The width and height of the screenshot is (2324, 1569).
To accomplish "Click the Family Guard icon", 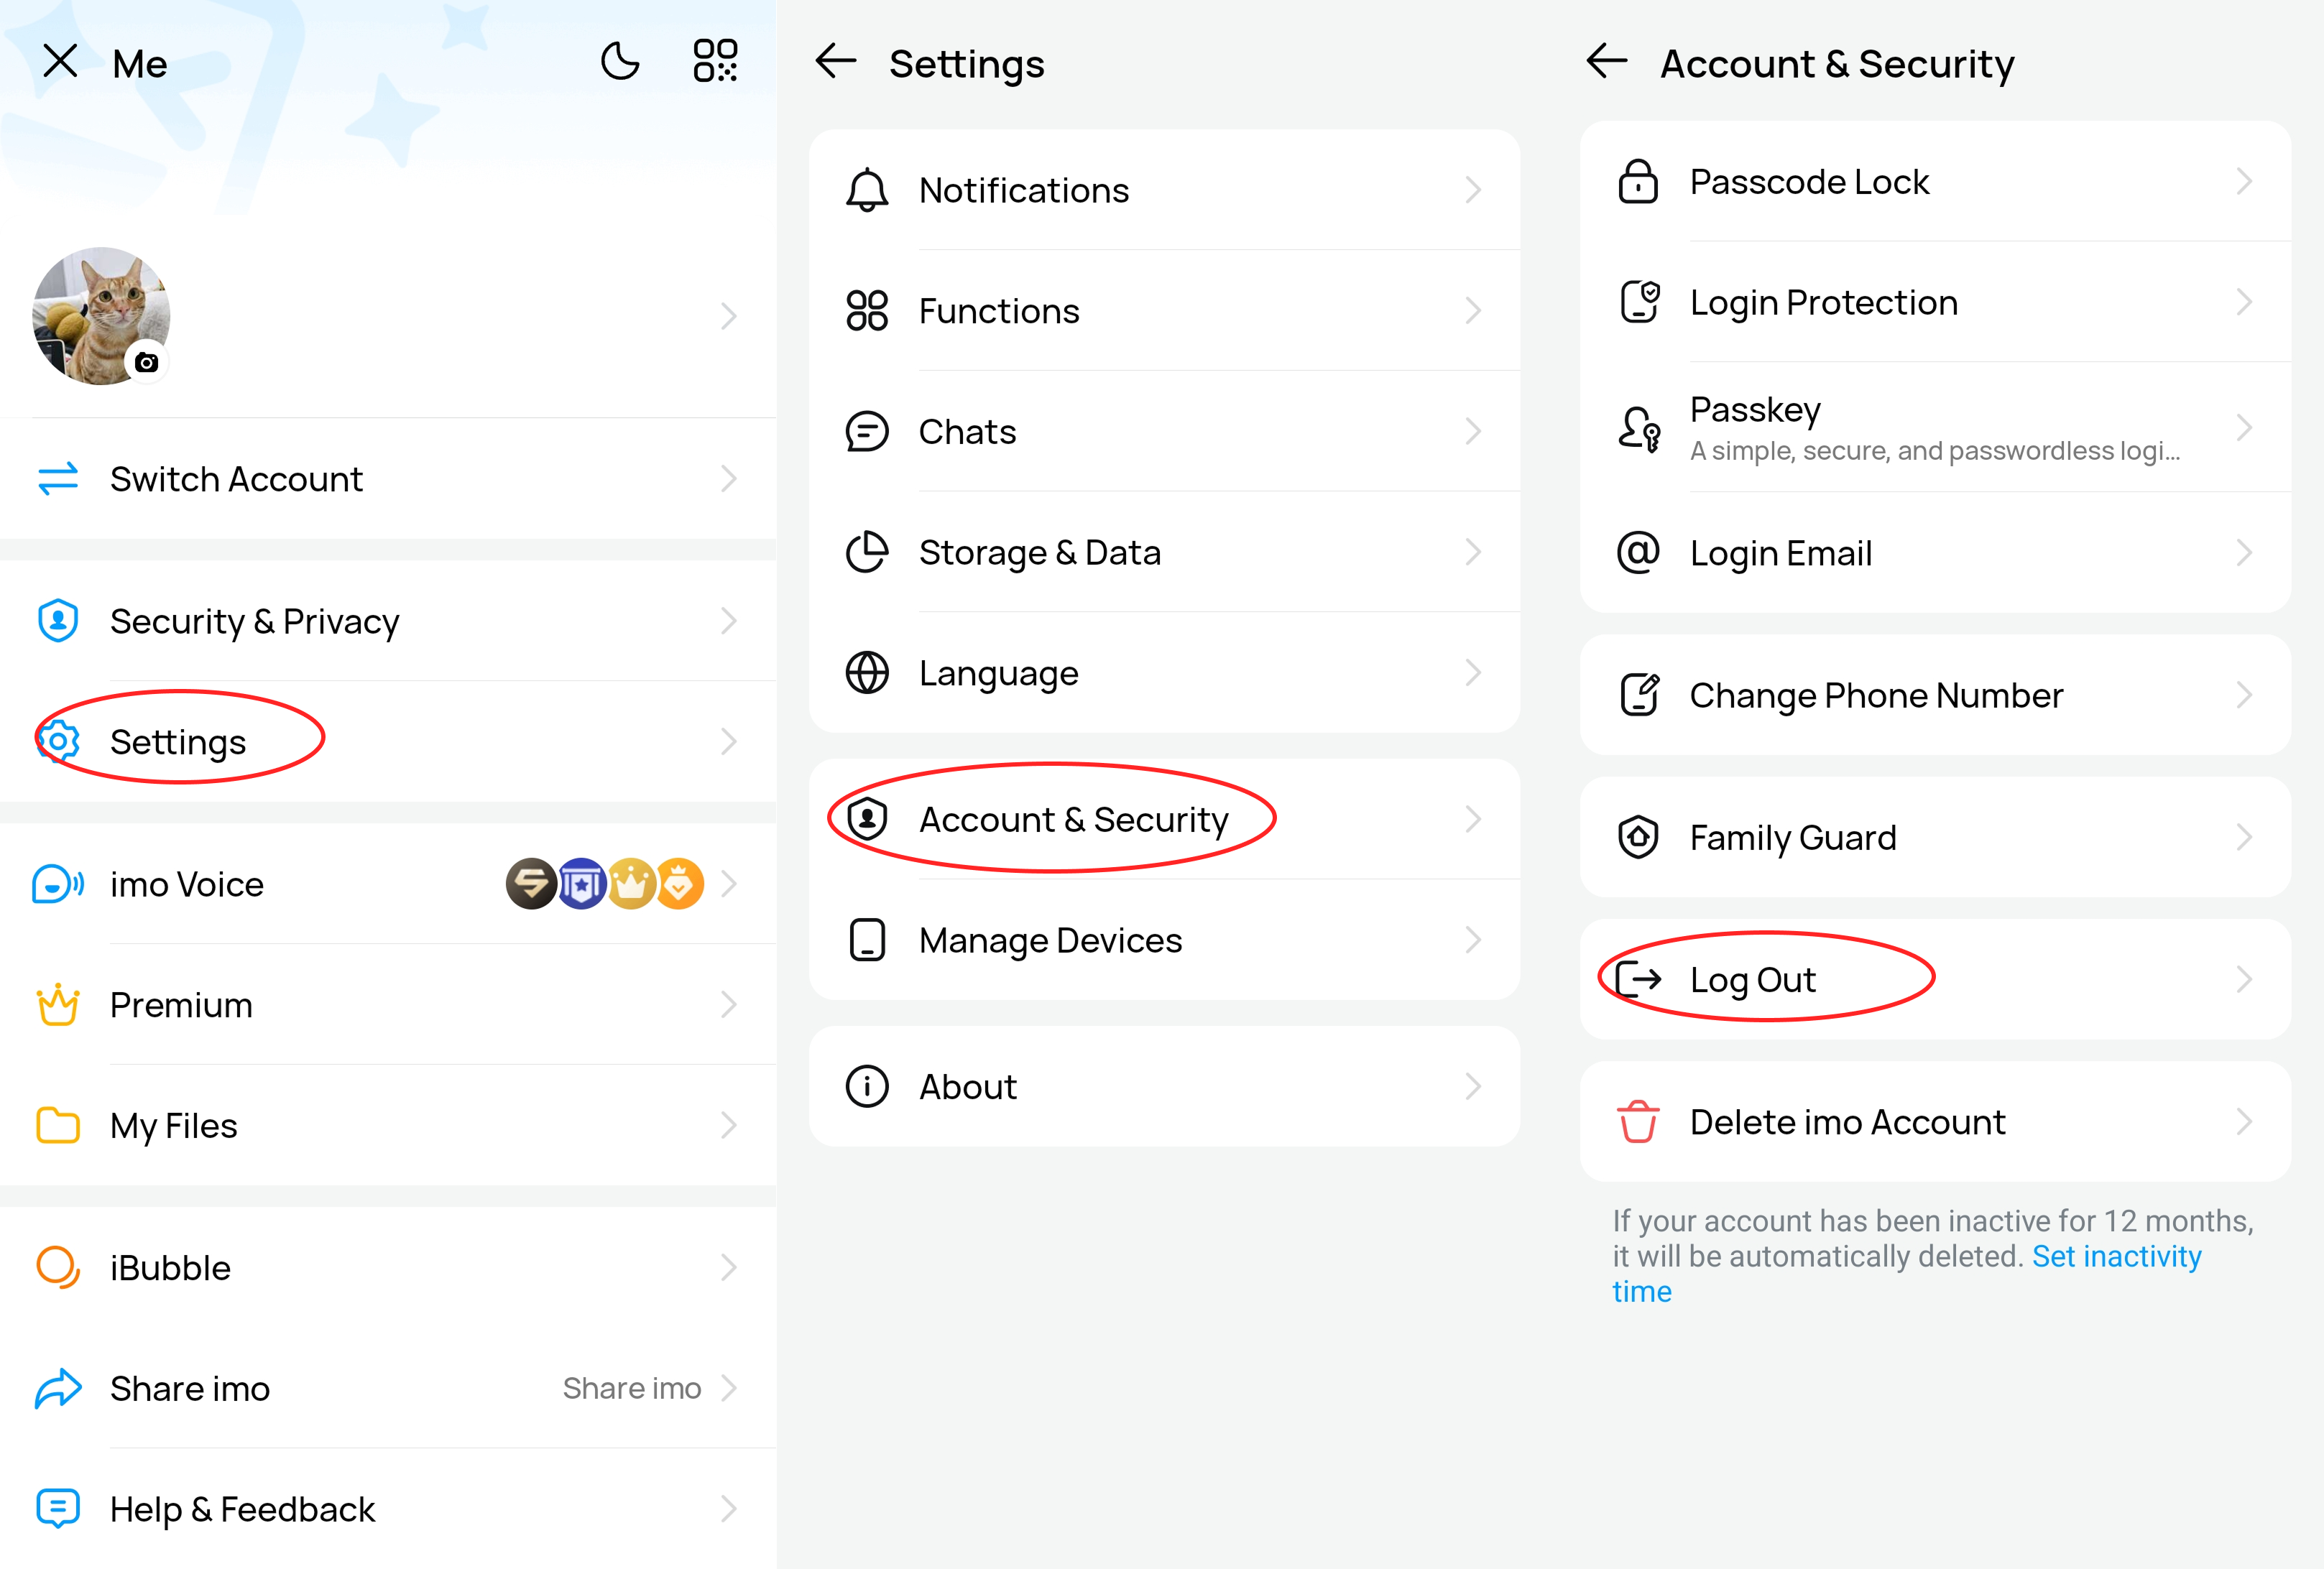I will pyautogui.click(x=1638, y=837).
